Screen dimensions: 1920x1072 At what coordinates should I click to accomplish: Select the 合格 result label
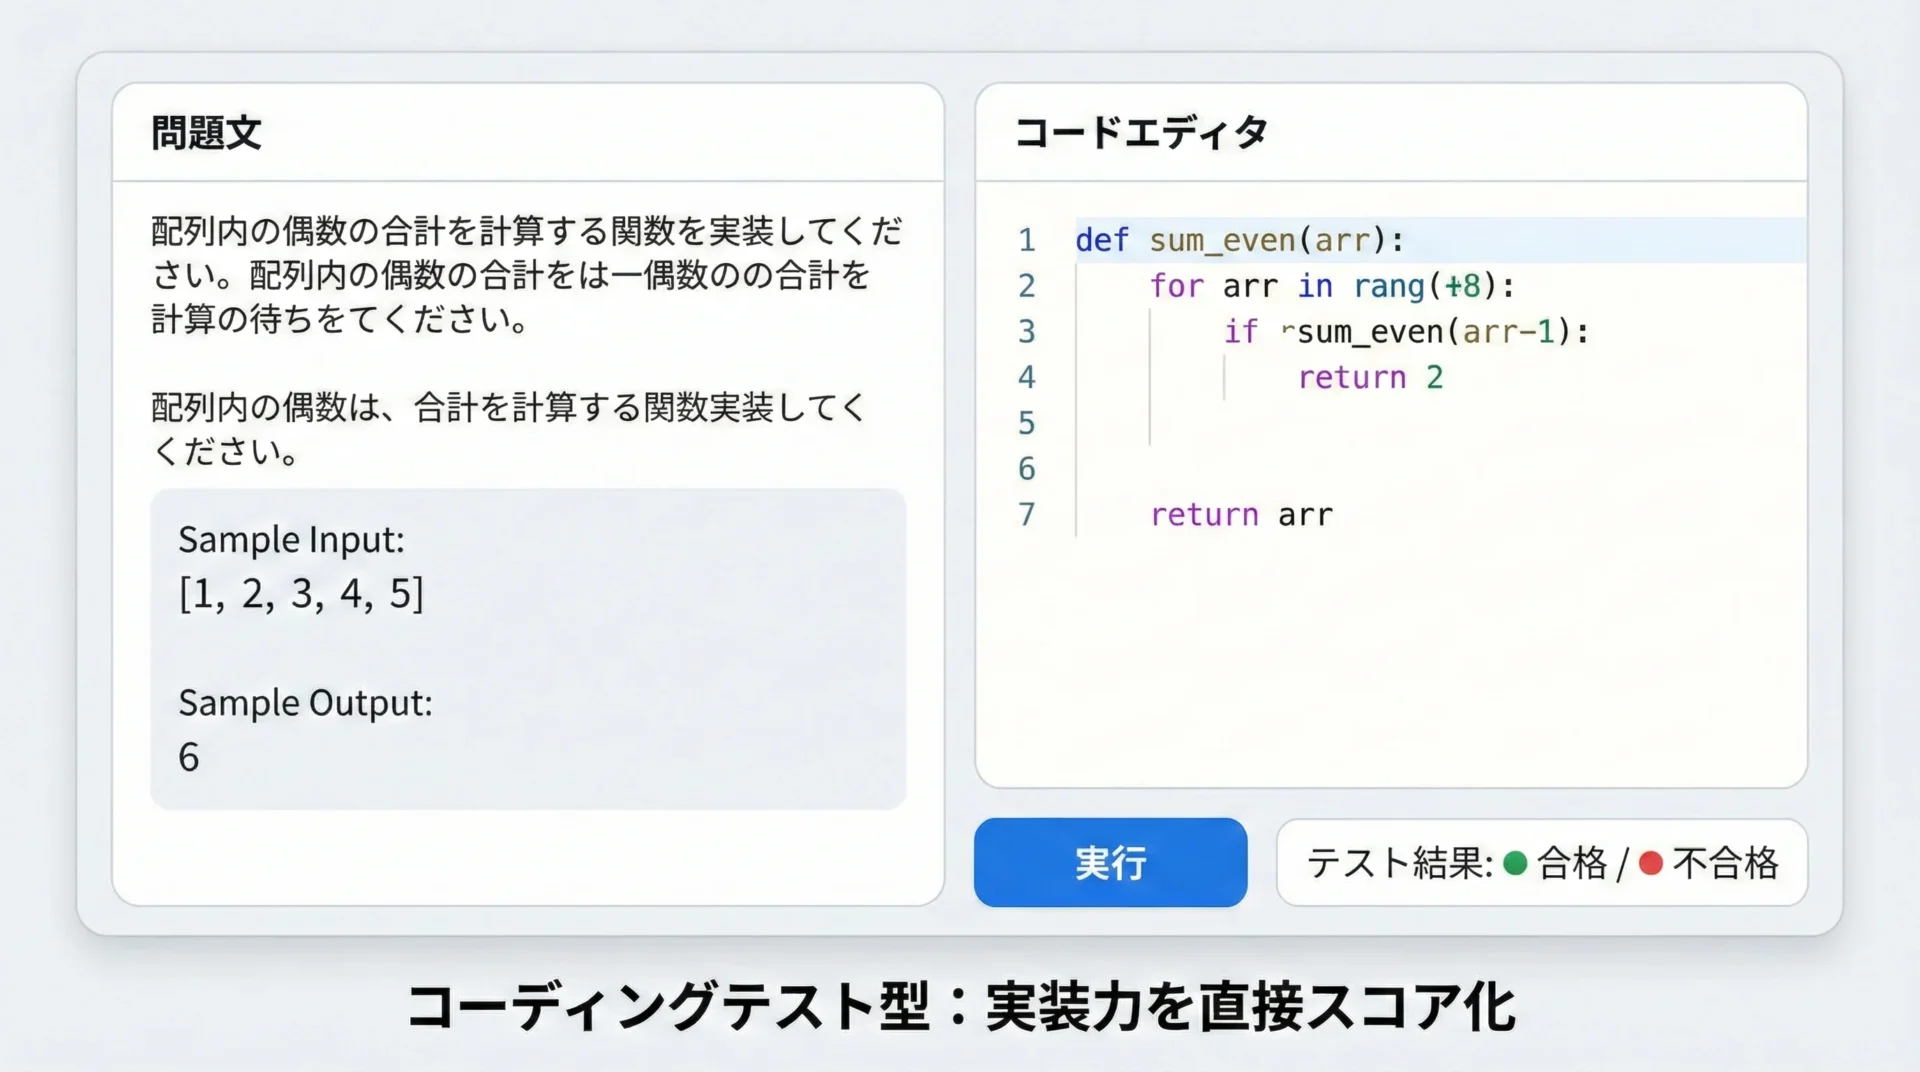click(x=1572, y=863)
